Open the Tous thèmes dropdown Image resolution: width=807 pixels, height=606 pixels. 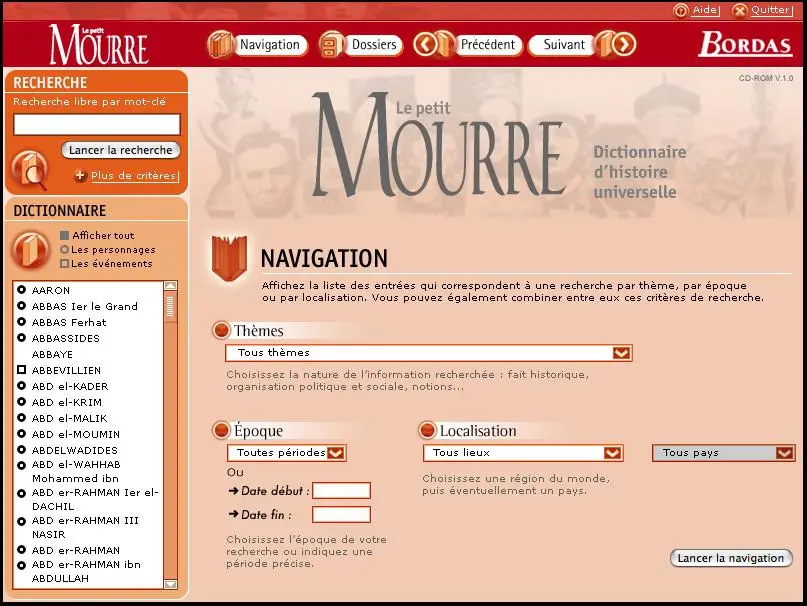pyautogui.click(x=429, y=353)
